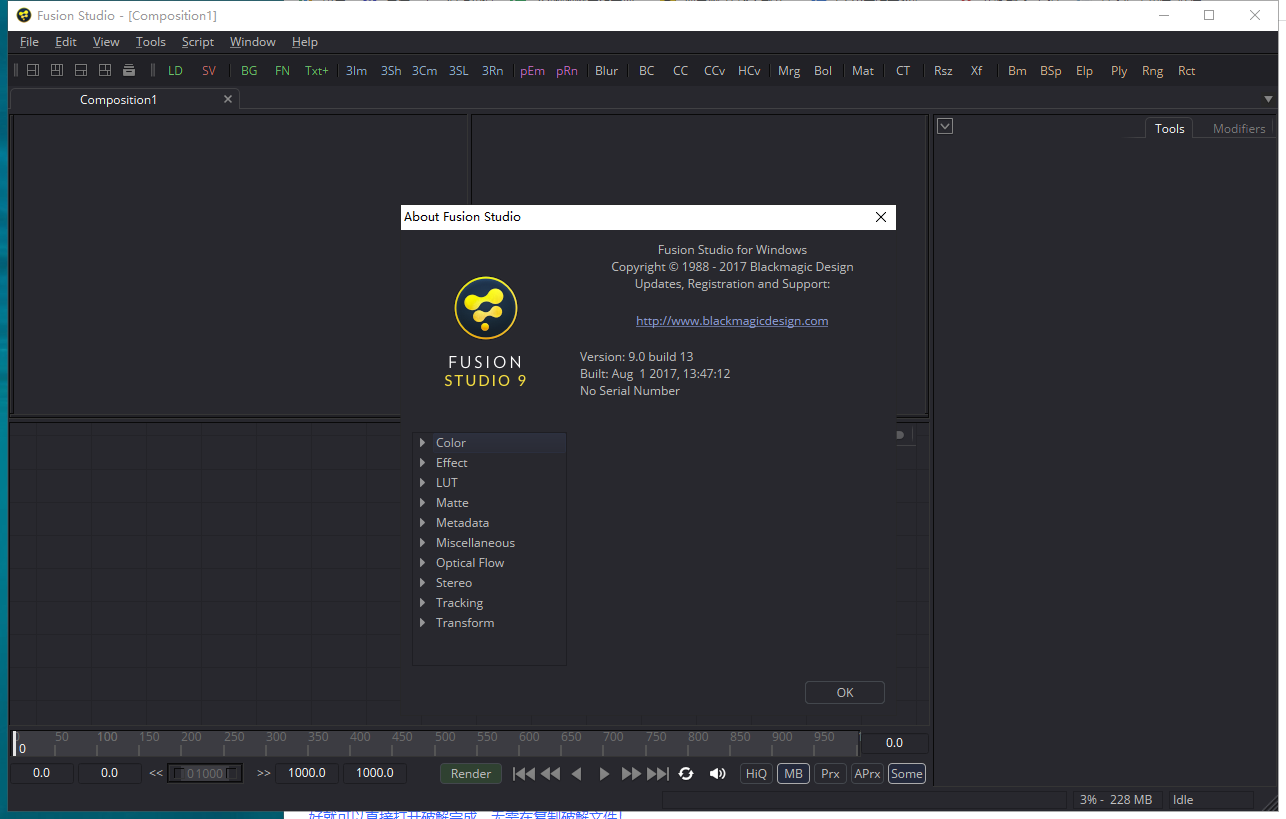The image size is (1286, 819).
Task: Toggle MB motion blur playback option
Action: (792, 773)
